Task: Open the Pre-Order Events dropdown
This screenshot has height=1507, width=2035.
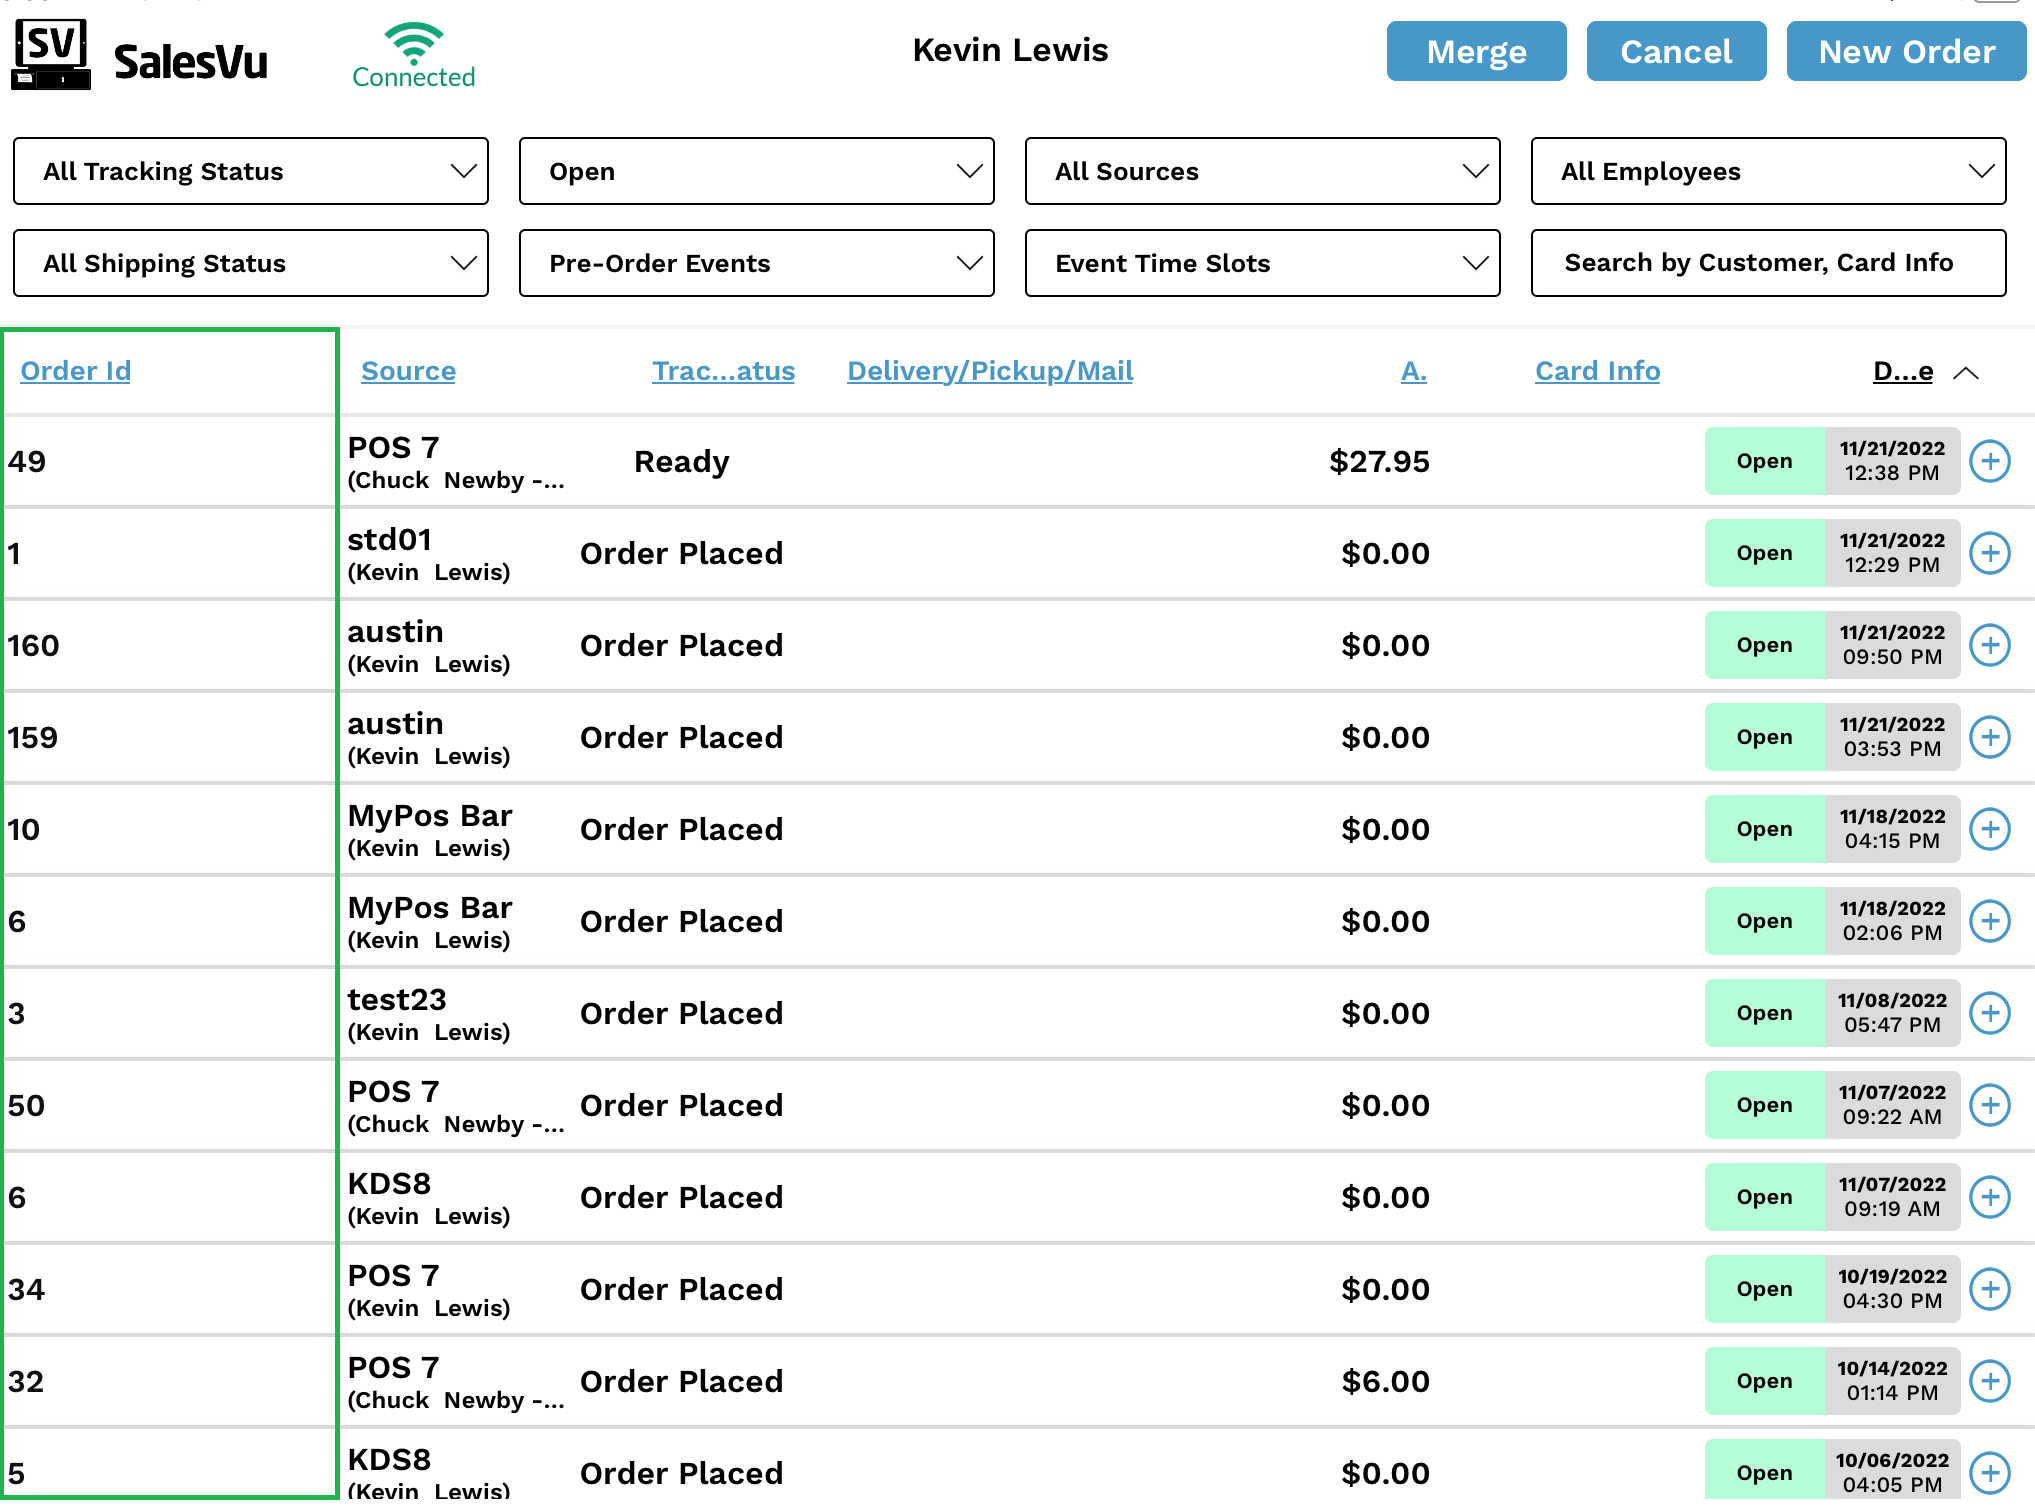Action: (x=756, y=263)
